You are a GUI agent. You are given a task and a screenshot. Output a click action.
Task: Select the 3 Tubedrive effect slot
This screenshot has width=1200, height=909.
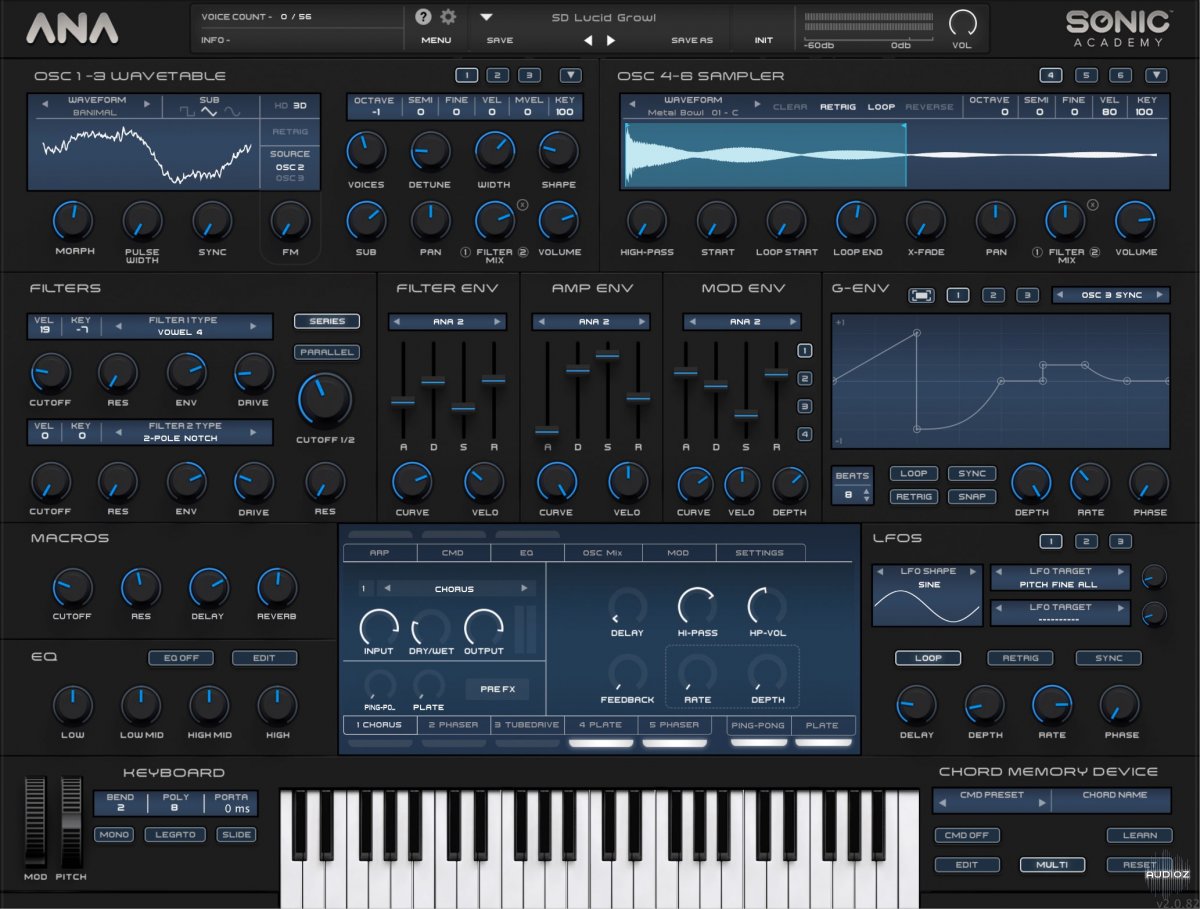point(527,725)
